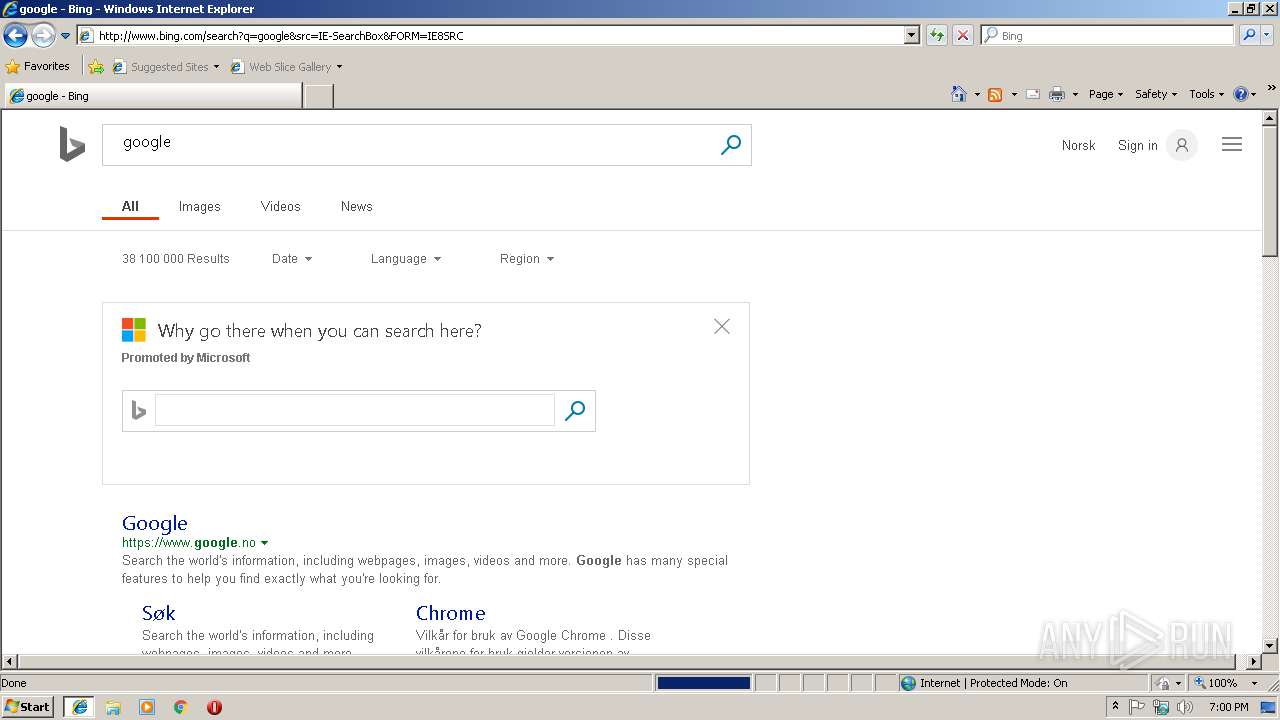Screen dimensions: 1280x720
Task: Open the Page menu
Action: tap(1106, 94)
